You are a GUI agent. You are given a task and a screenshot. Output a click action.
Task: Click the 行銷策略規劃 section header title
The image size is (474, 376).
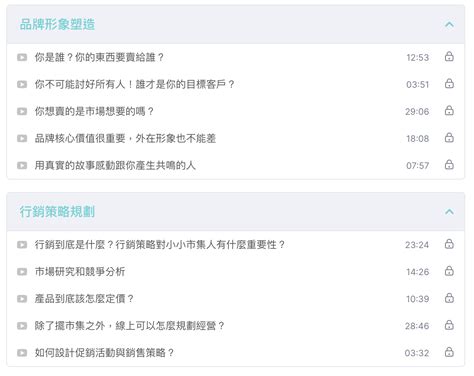[57, 211]
